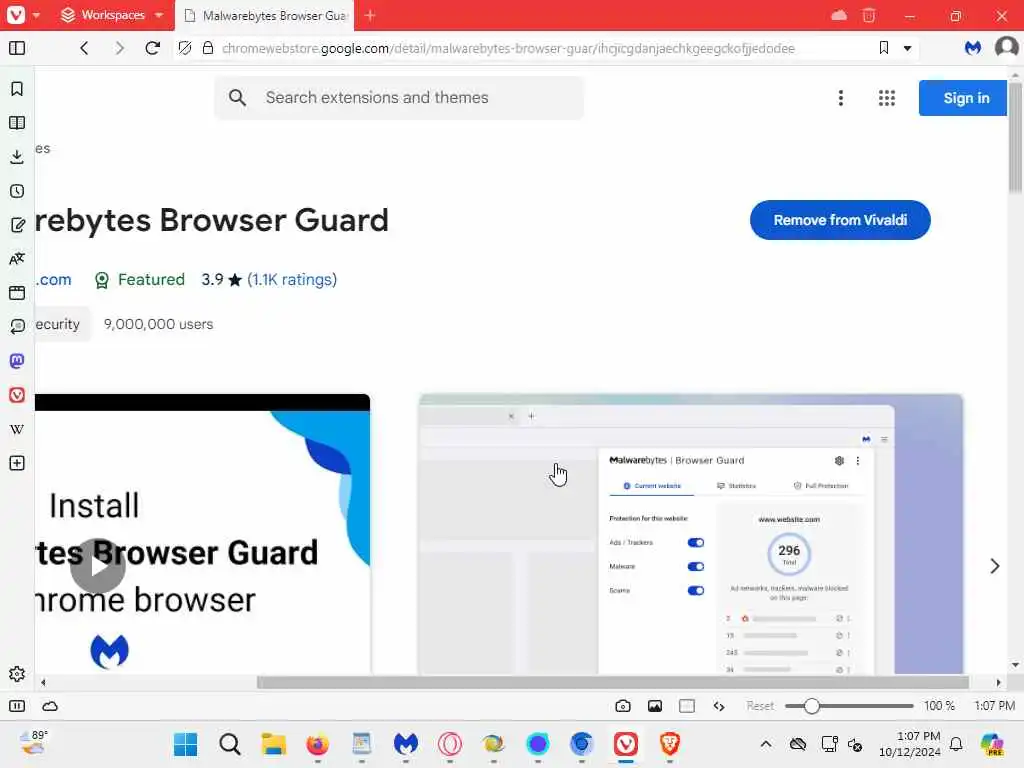
Task: Open the Vivaldi main menu icon
Action: coord(16,14)
